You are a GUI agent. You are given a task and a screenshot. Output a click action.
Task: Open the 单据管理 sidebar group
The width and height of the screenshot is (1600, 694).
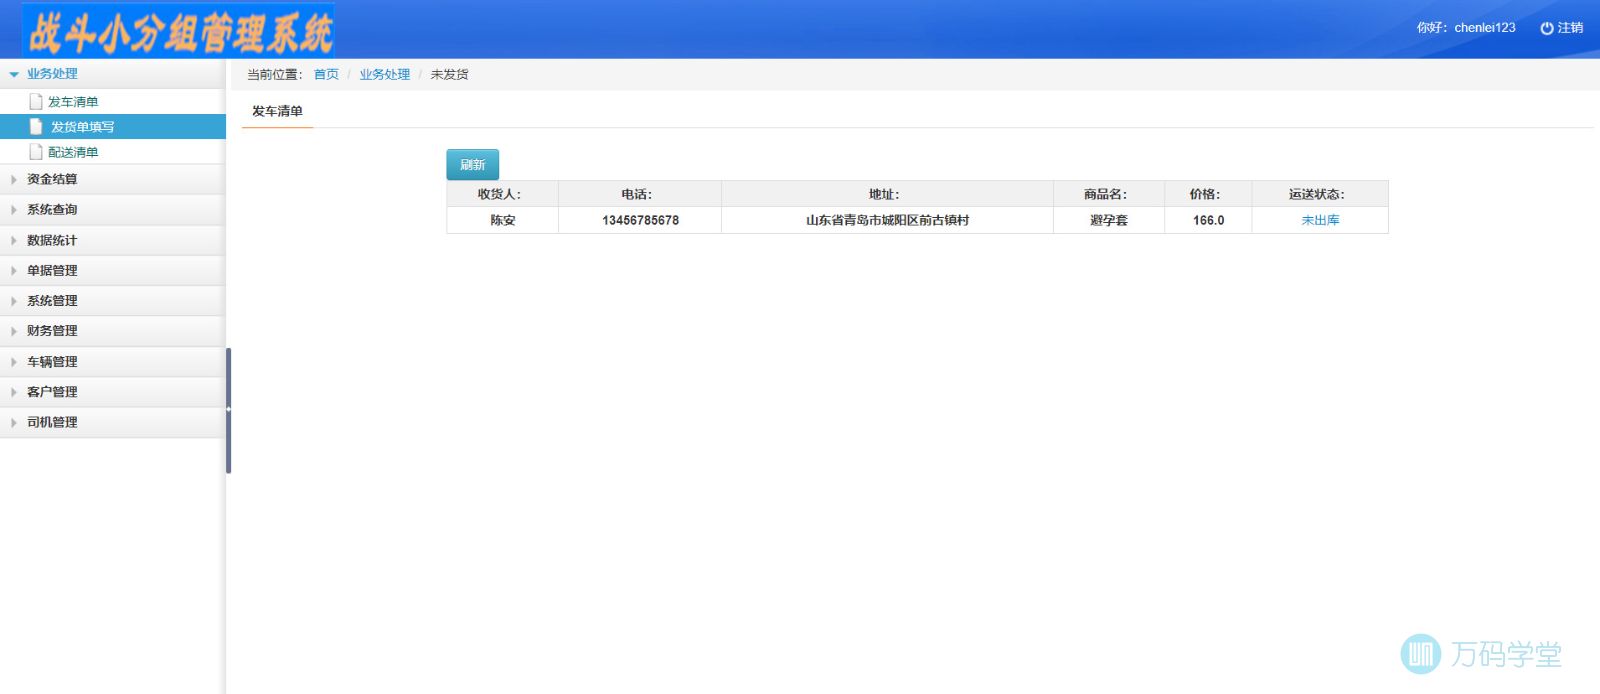52,270
